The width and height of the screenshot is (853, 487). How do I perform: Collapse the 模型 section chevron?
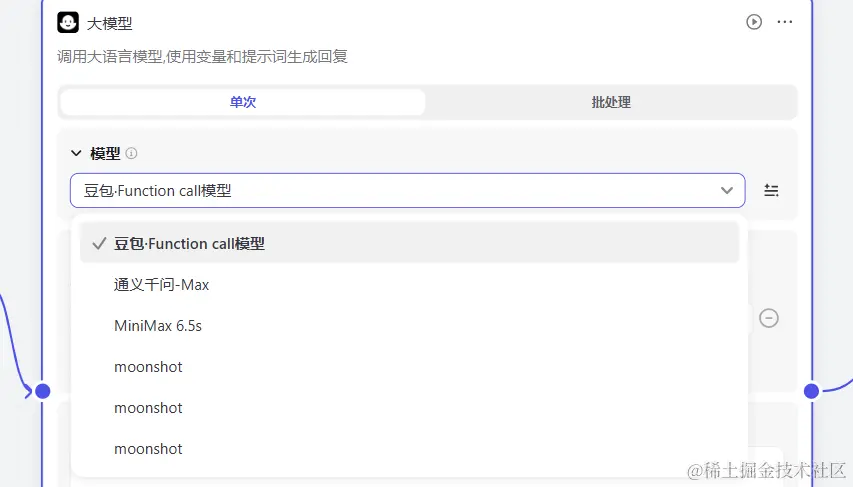click(x=76, y=153)
